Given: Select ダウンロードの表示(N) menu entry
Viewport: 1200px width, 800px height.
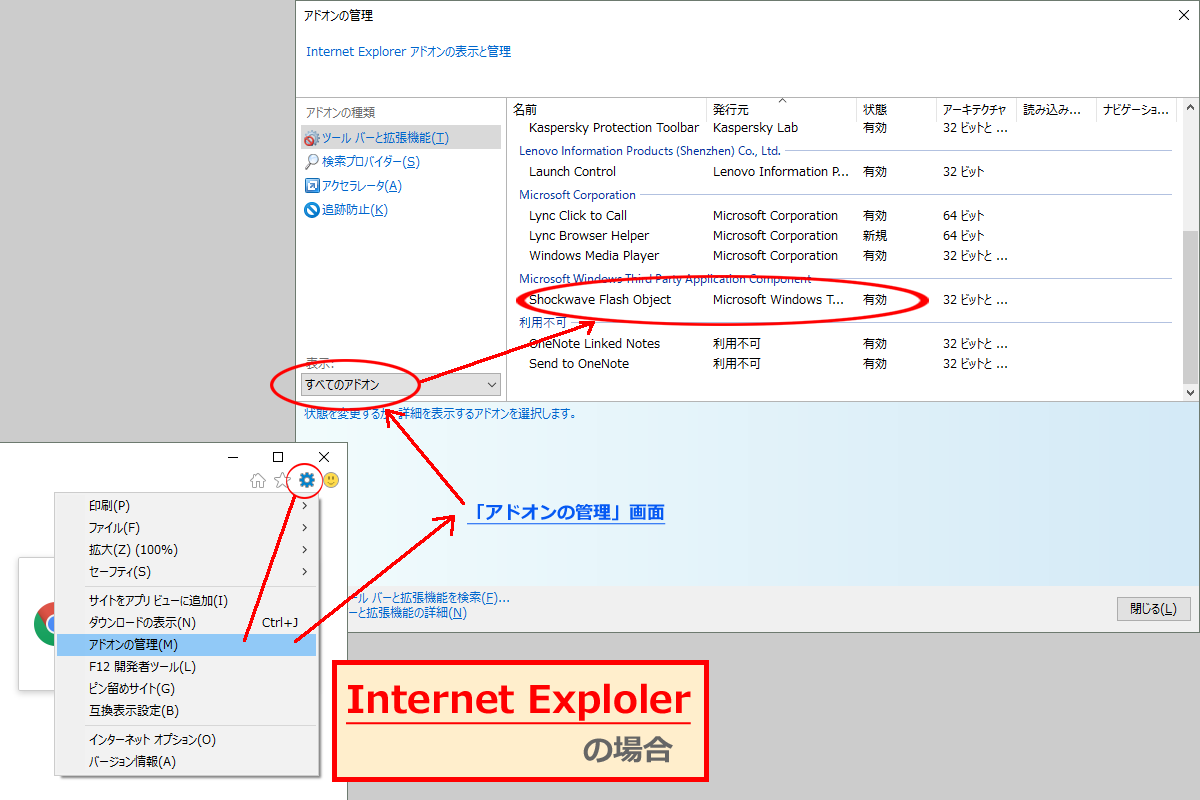Looking at the screenshot, I should (x=186, y=623).
